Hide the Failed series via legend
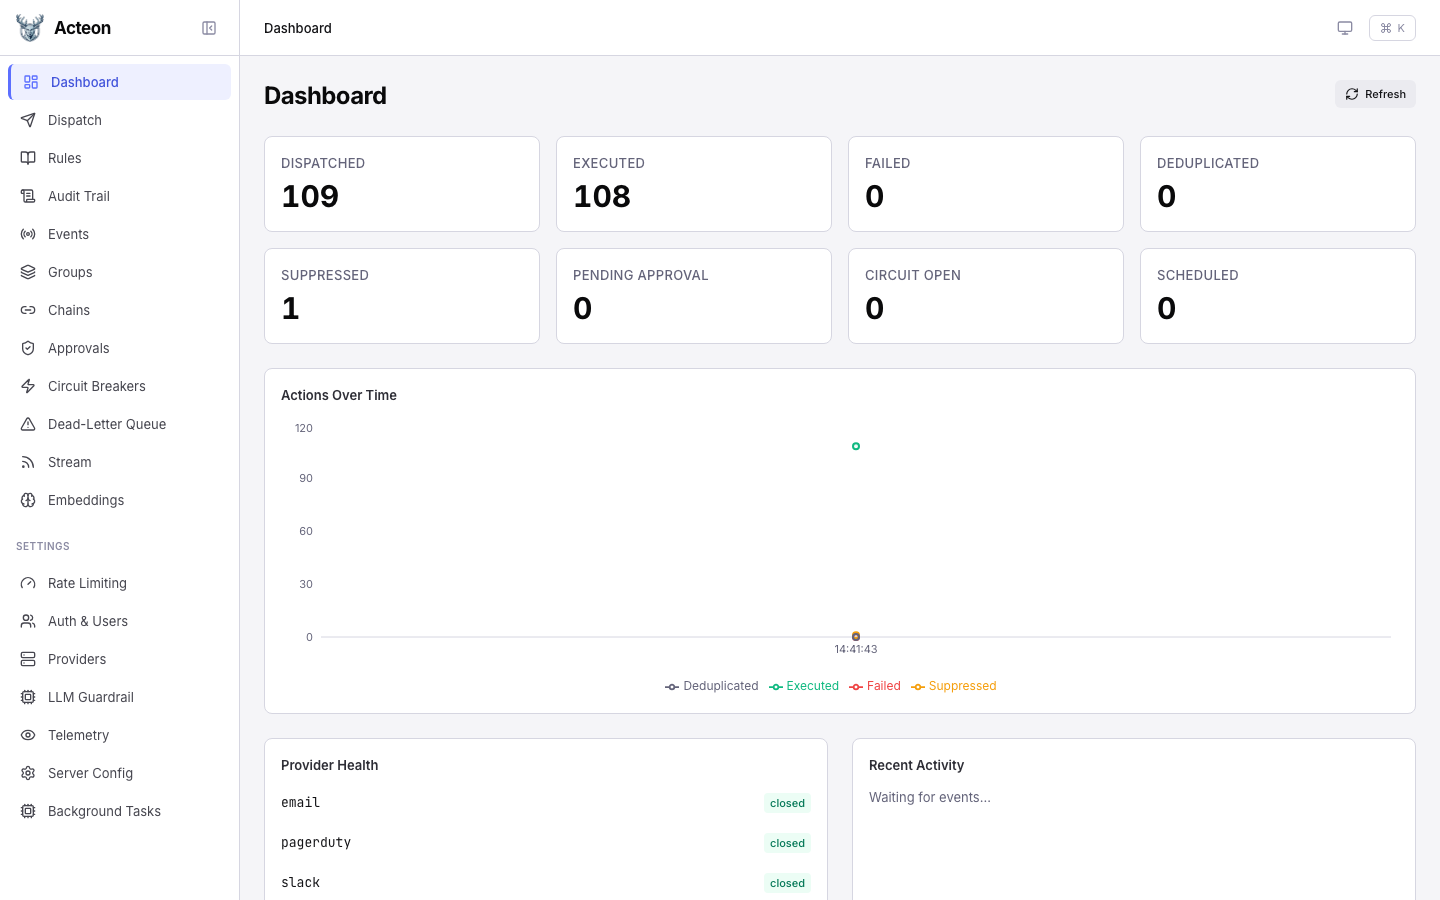Screen dimensions: 1440x900 pos(874,686)
